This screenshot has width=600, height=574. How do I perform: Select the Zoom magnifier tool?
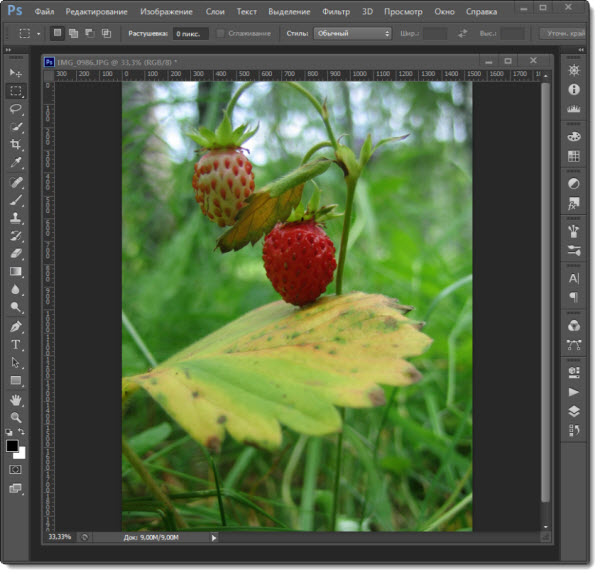tap(16, 417)
